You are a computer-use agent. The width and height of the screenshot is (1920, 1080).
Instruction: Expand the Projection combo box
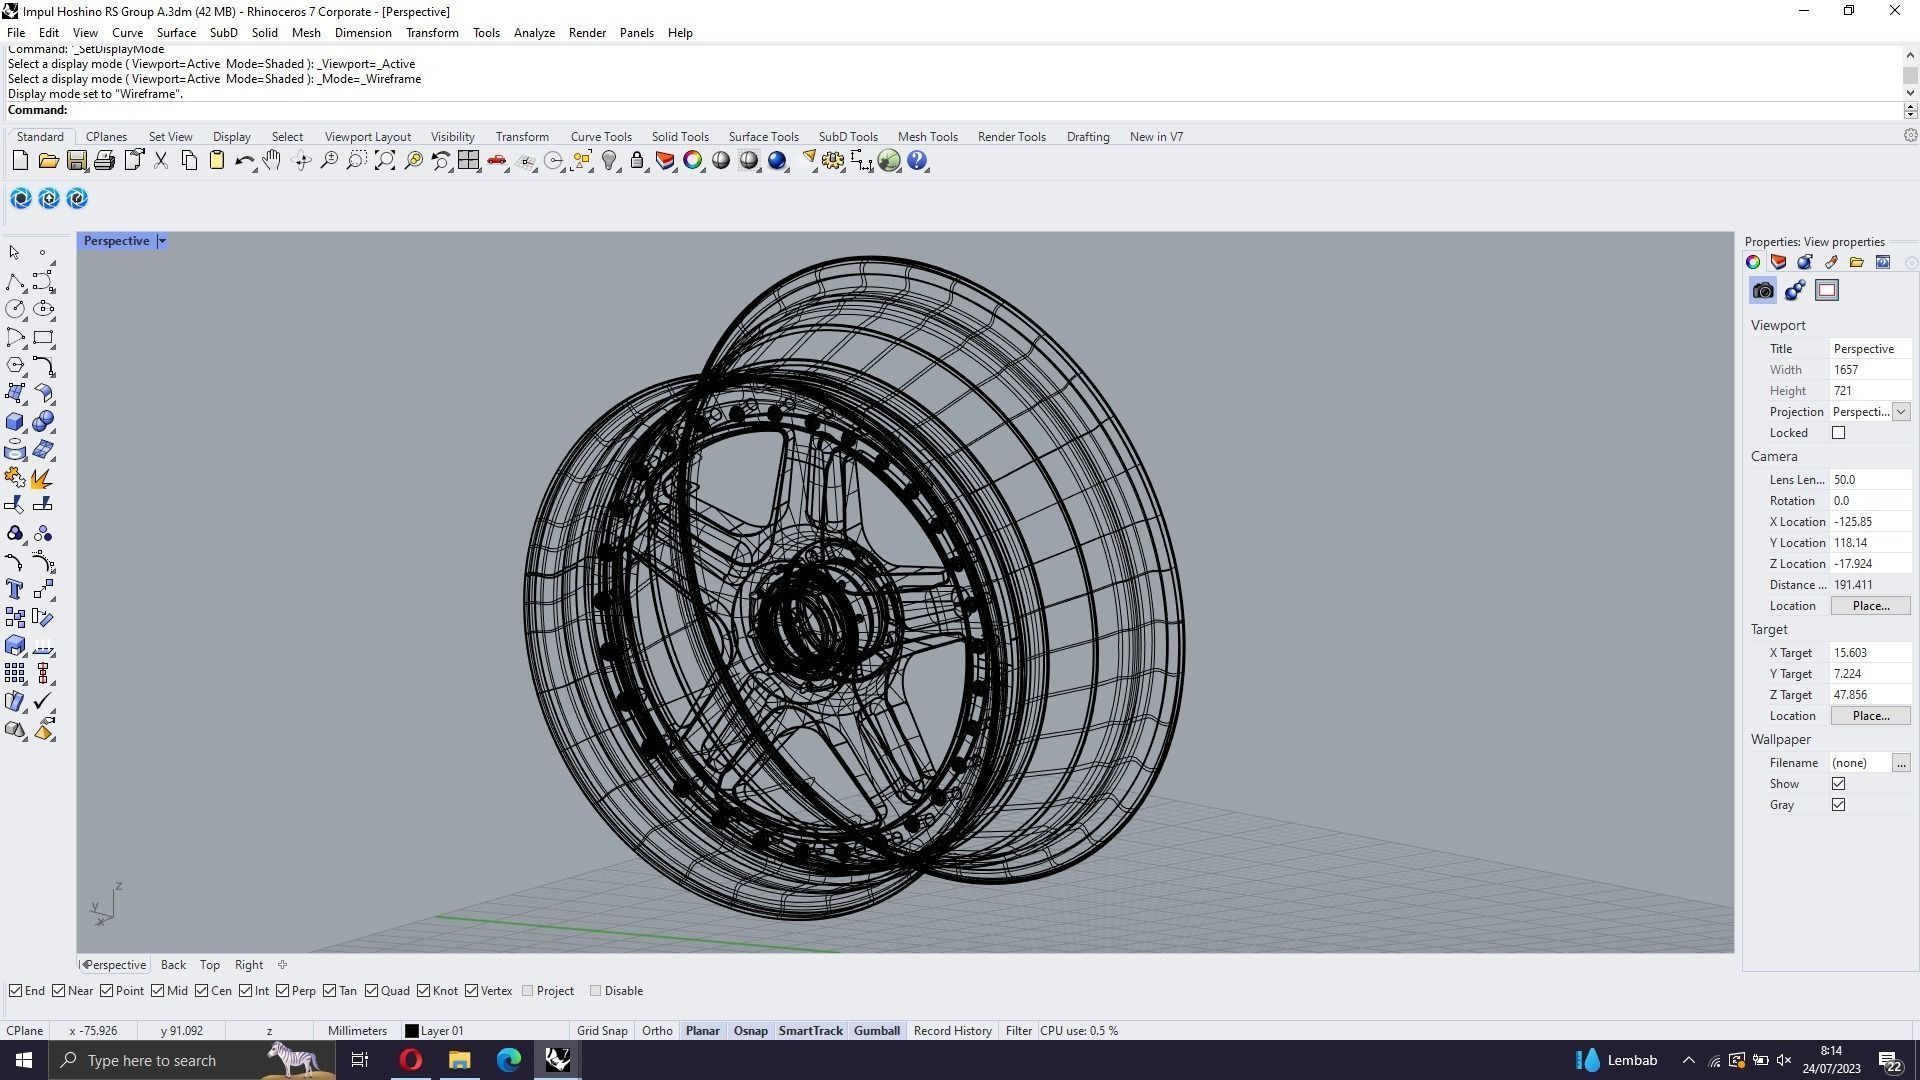(1900, 412)
